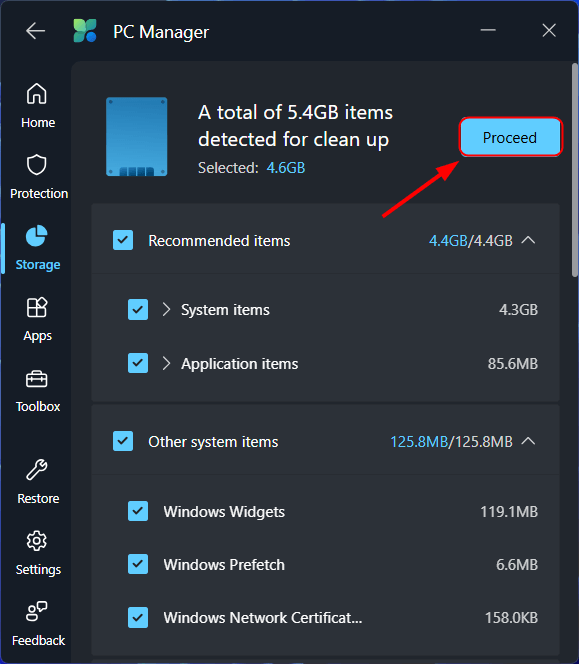The height and width of the screenshot is (664, 579).
Task: Click the System items label
Action: 225,310
